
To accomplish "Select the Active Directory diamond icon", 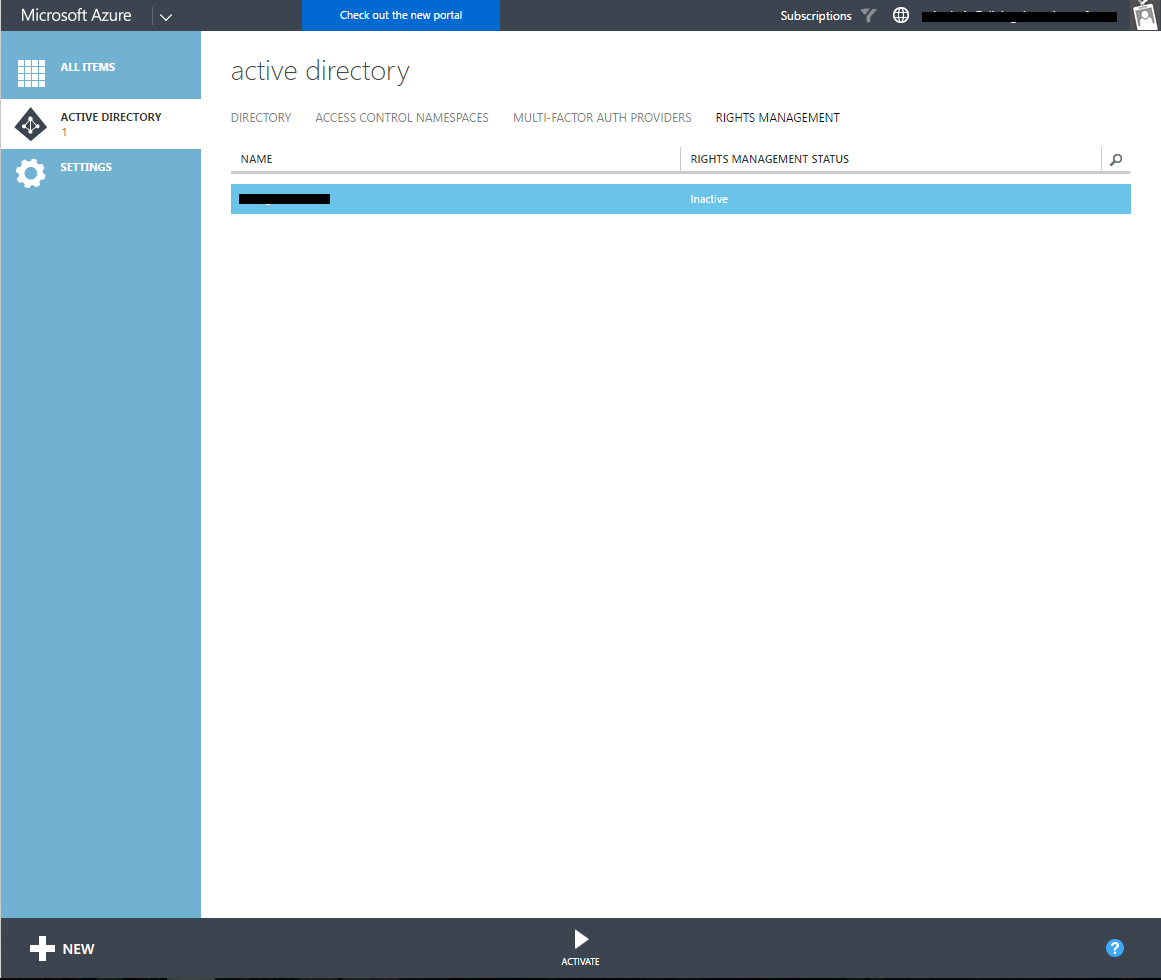I will [x=31, y=124].
